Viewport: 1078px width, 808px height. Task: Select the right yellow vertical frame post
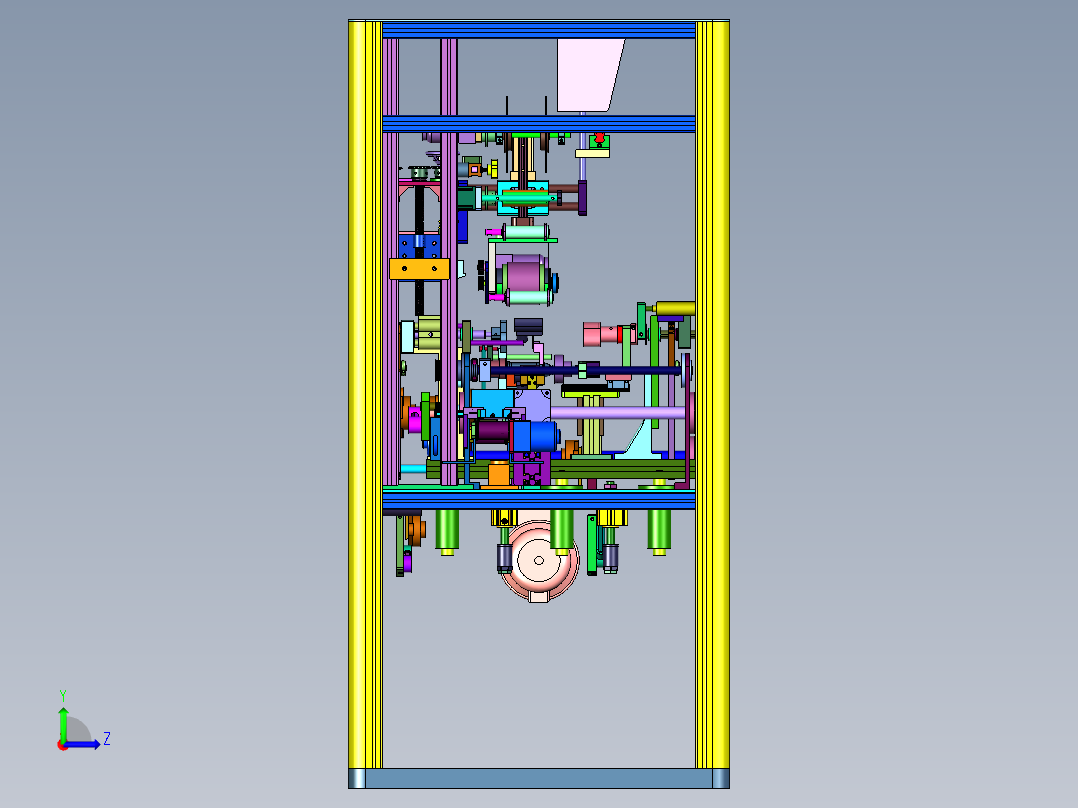pyautogui.click(x=712, y=394)
